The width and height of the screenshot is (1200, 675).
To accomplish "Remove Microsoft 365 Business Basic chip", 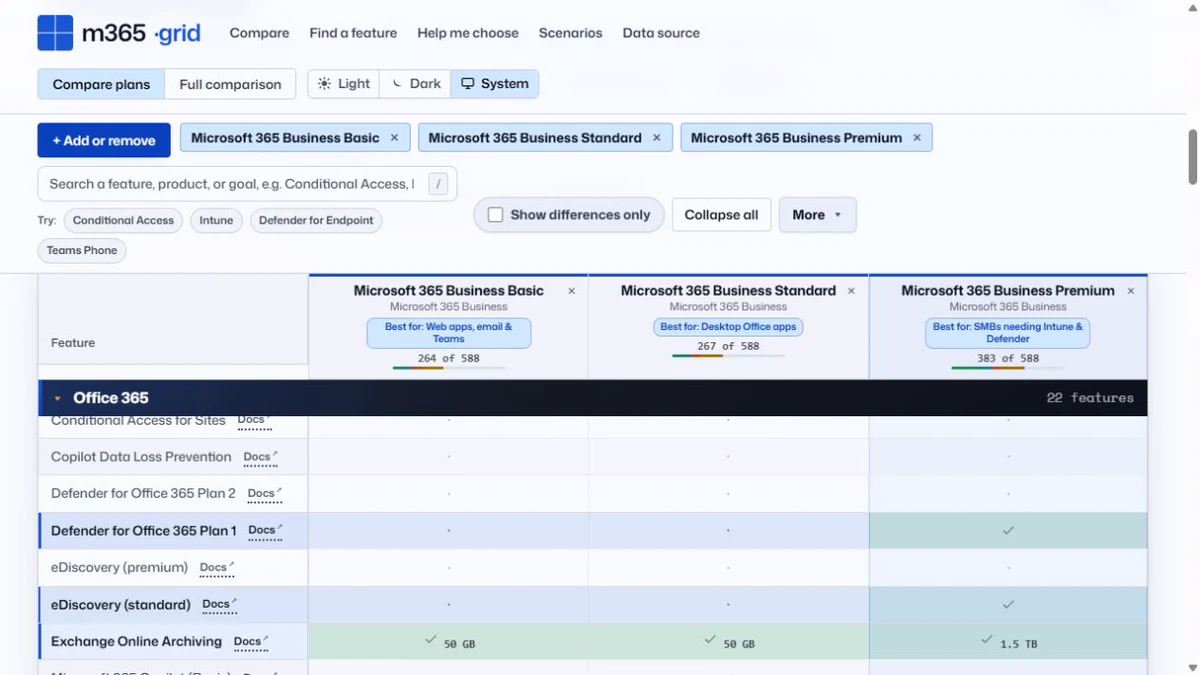I will click(394, 138).
